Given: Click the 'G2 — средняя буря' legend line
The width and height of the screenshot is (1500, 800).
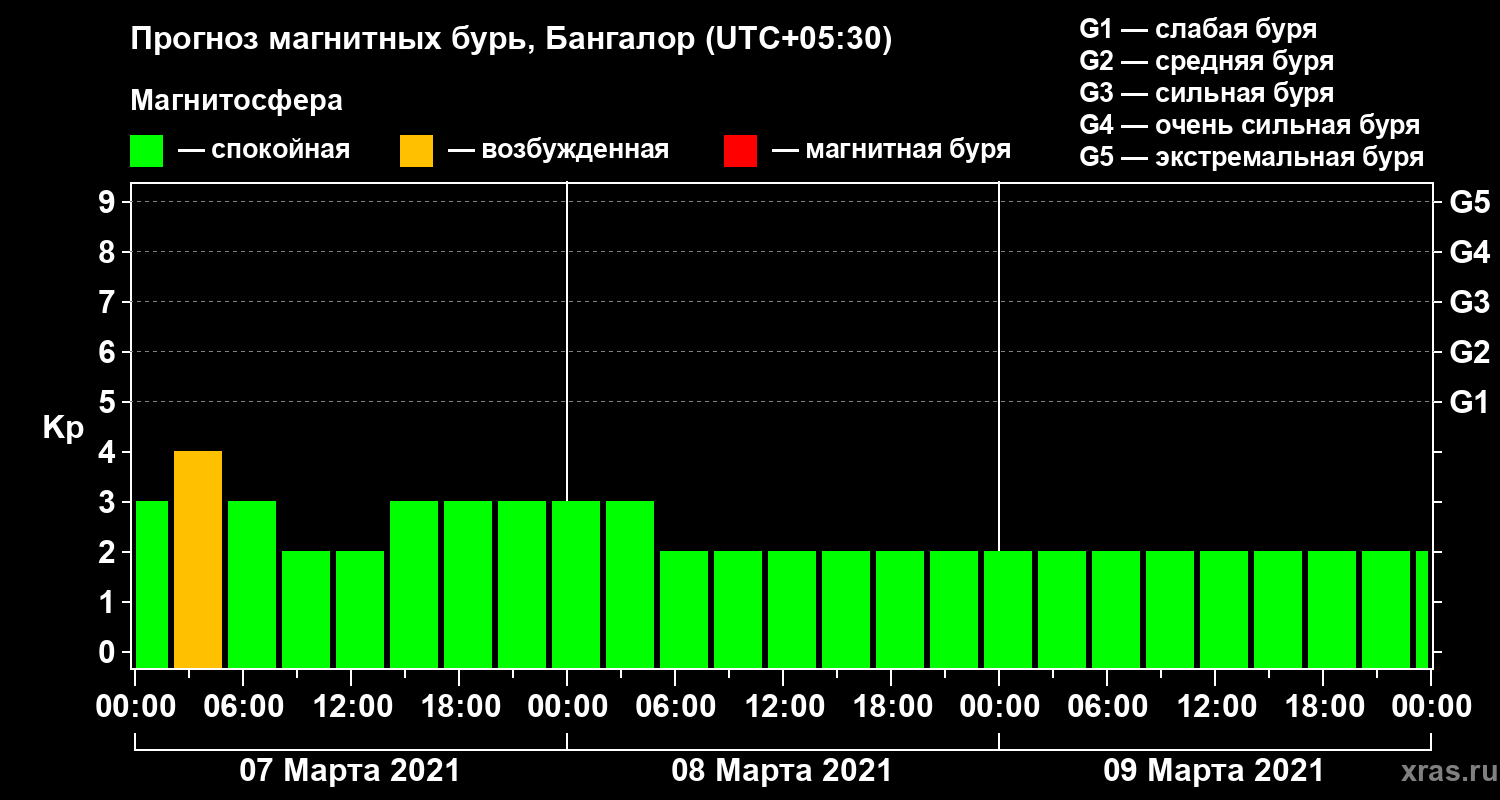Looking at the screenshot, I should click(1206, 61).
